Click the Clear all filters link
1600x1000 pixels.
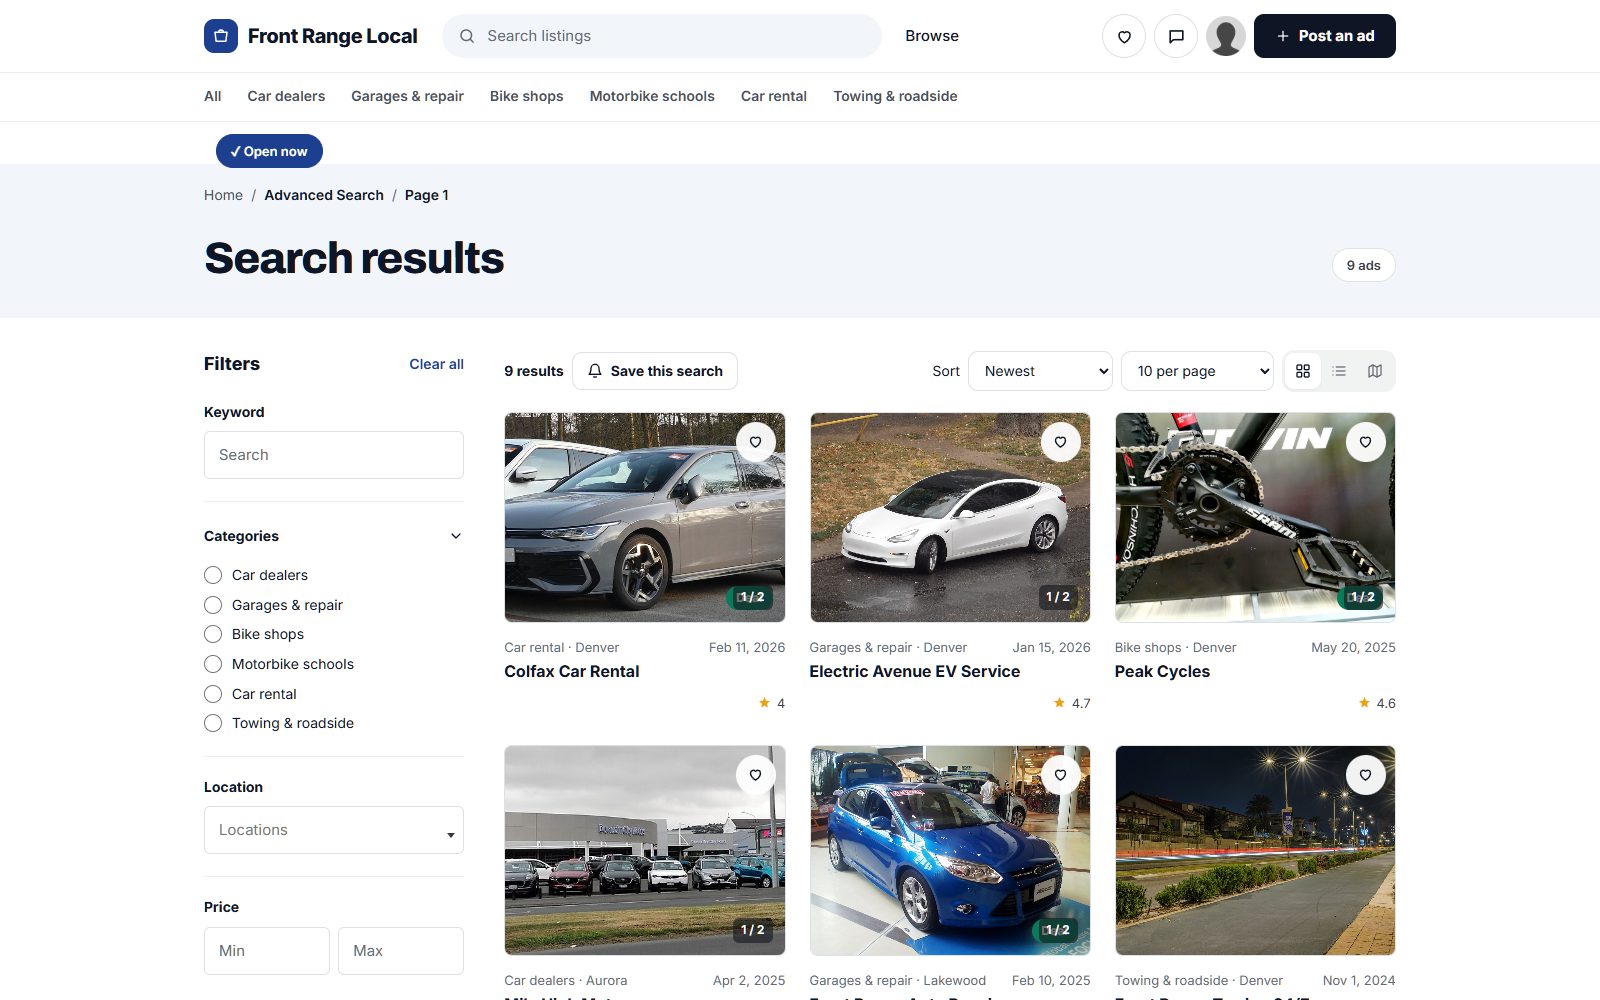436,364
